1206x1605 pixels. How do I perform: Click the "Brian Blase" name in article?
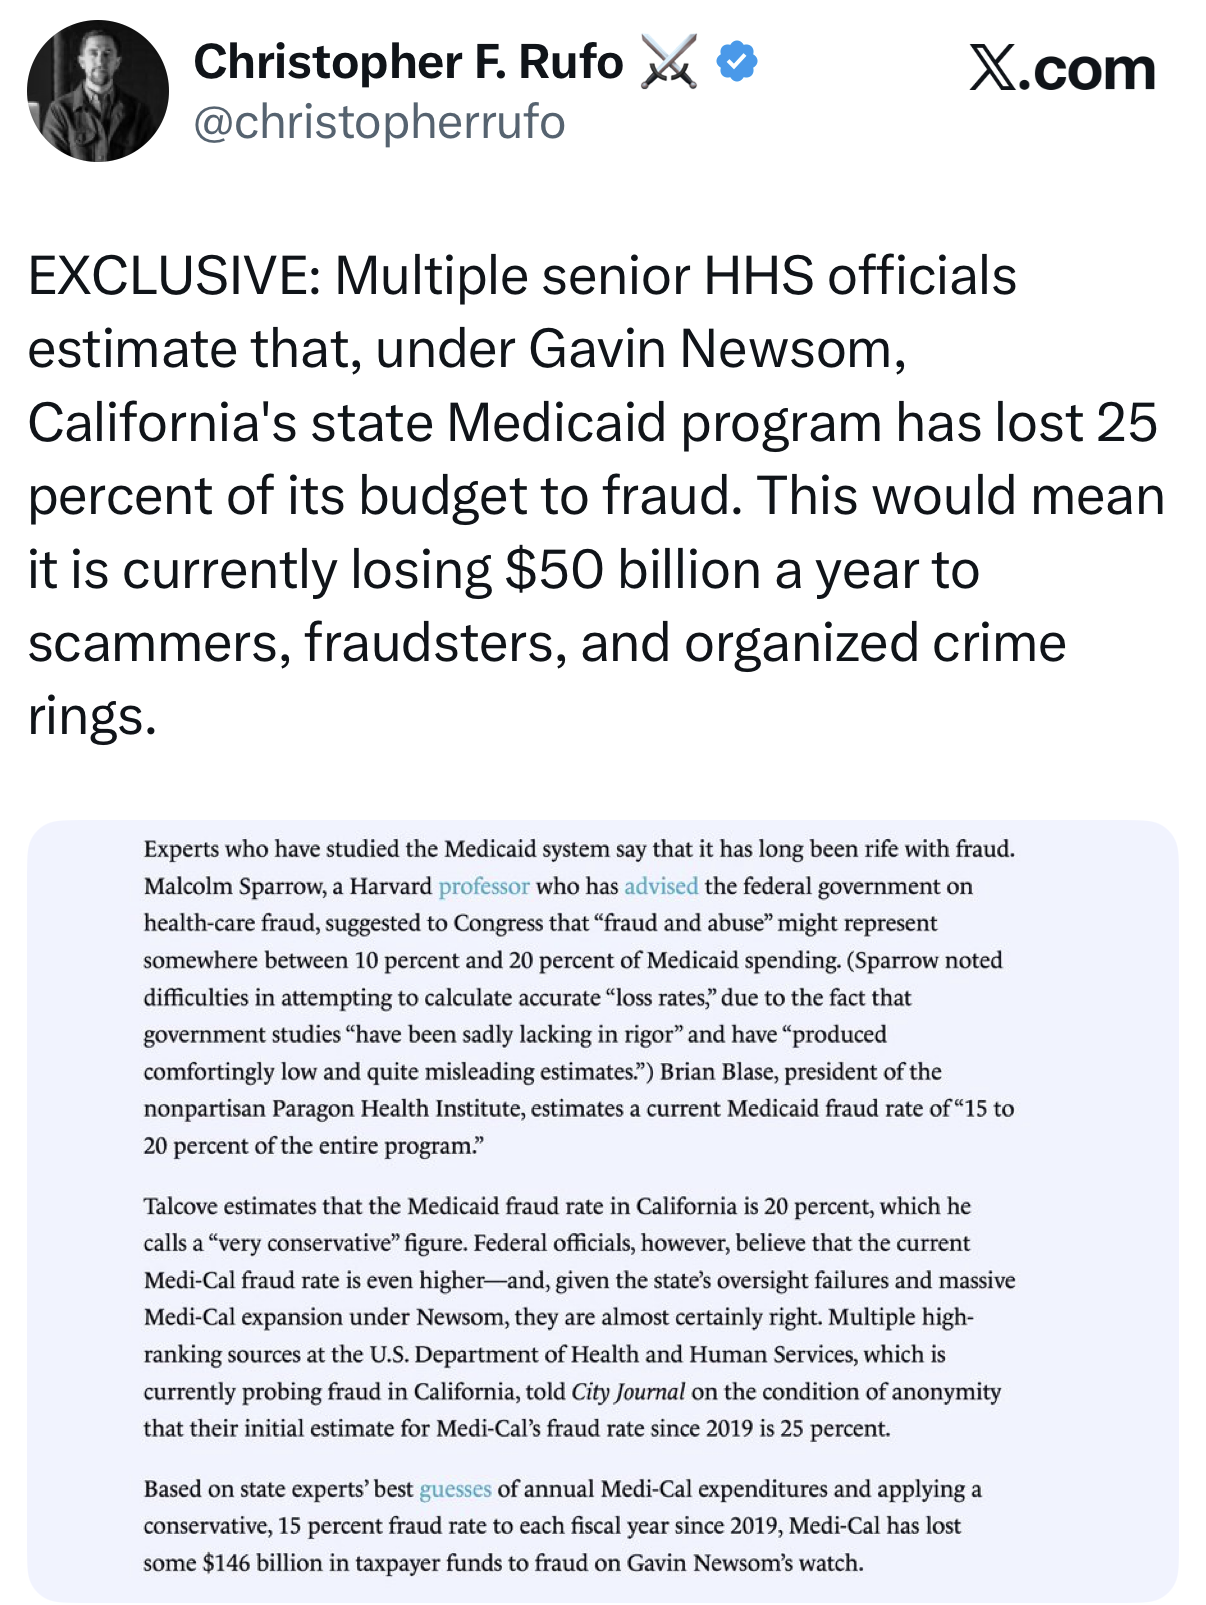tap(716, 1071)
